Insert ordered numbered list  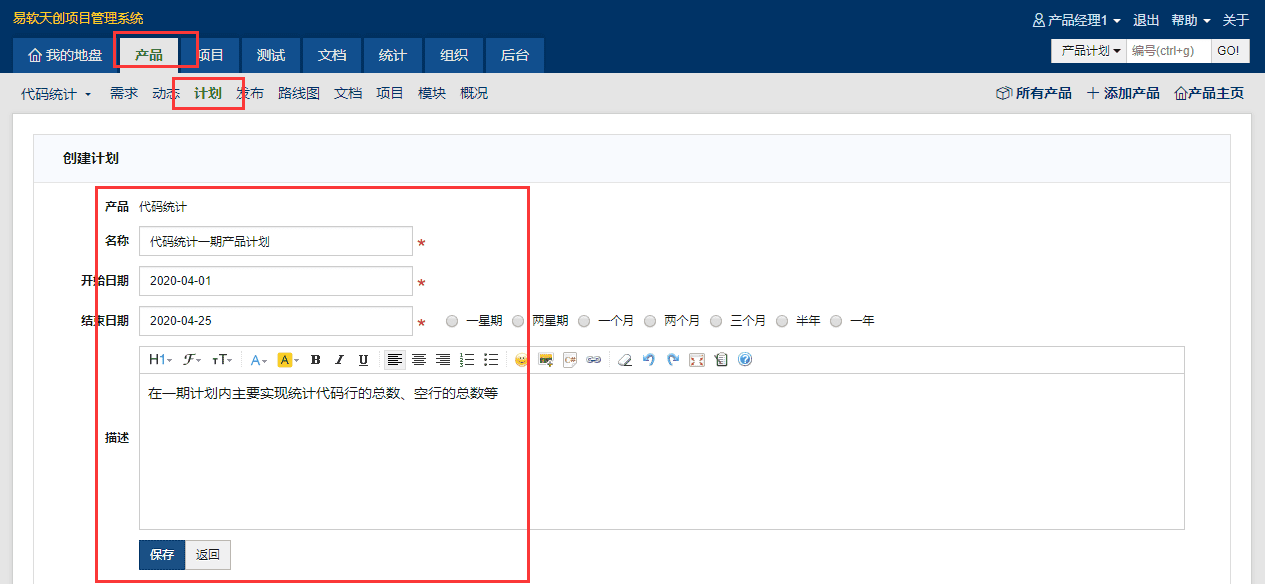pos(467,360)
